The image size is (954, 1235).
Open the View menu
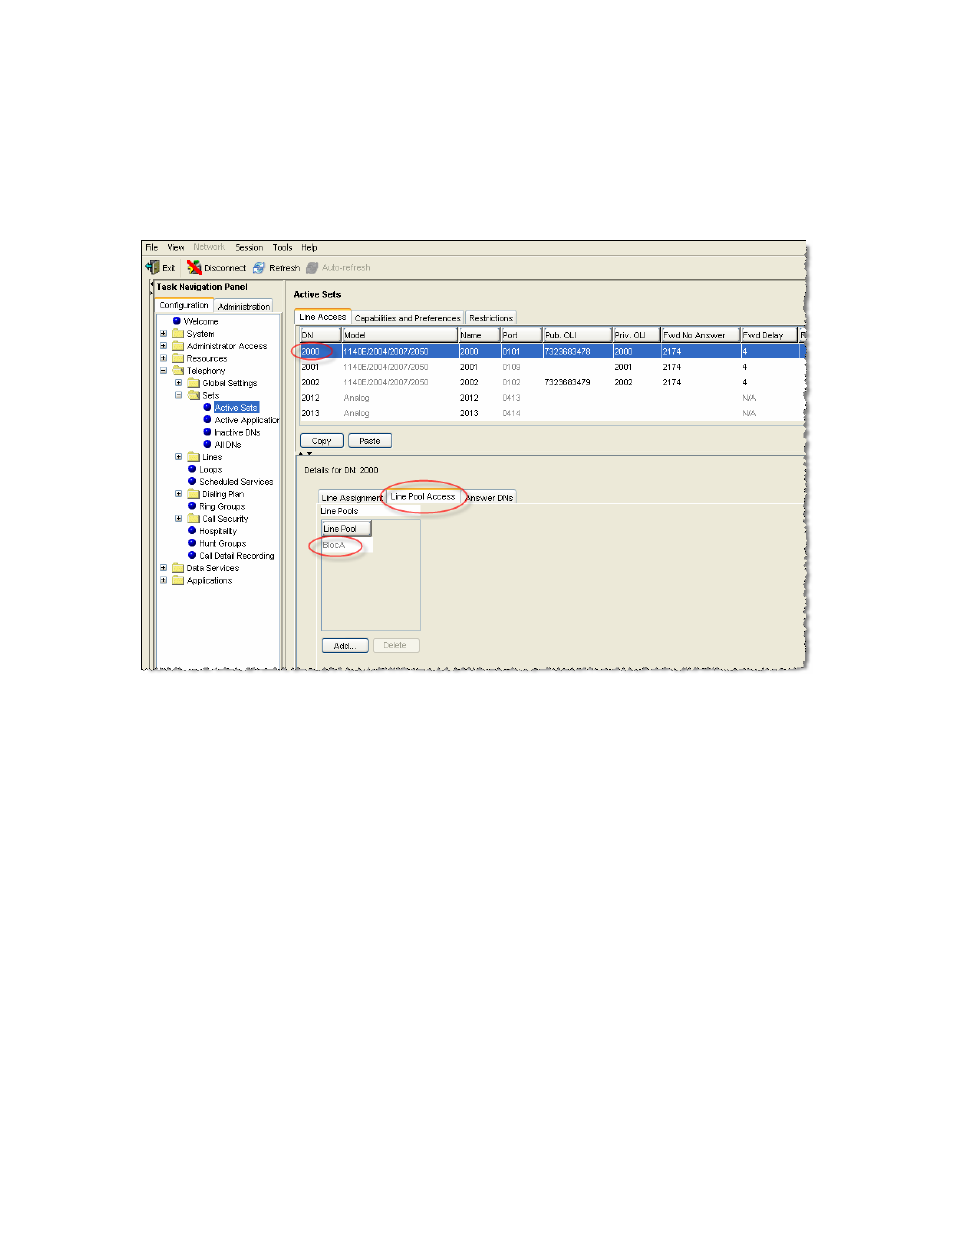point(176,247)
